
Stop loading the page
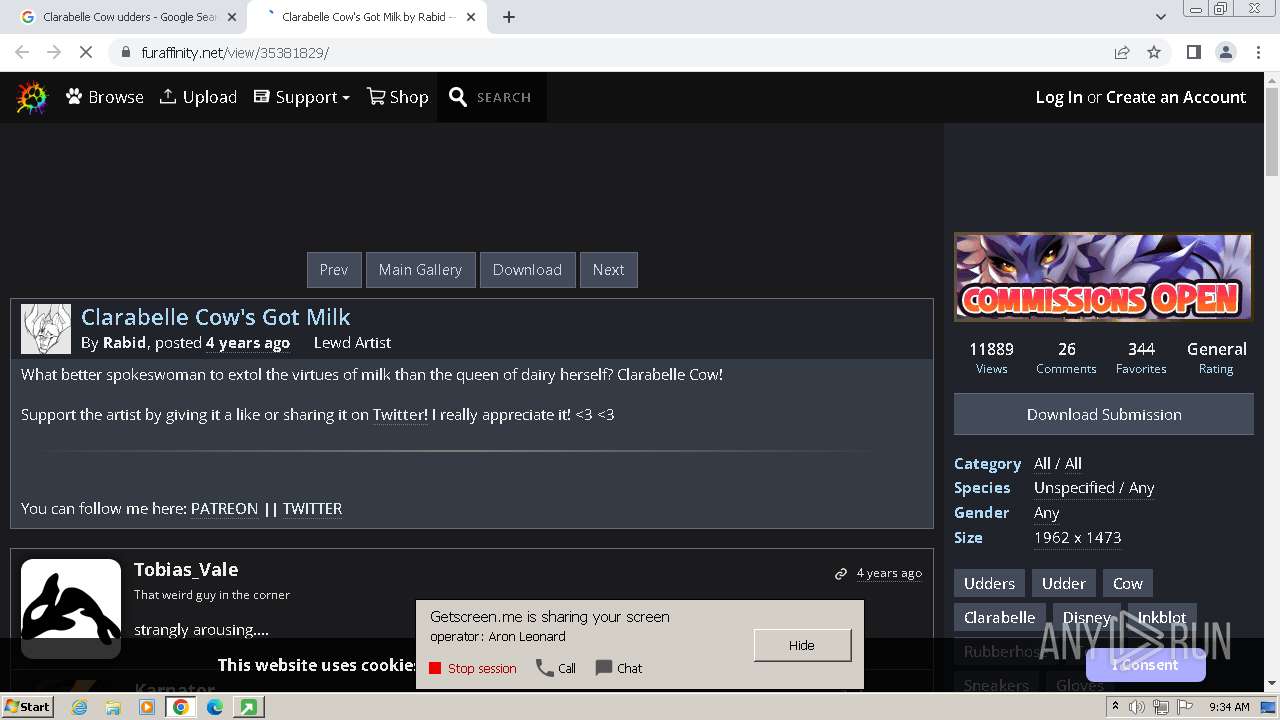[x=86, y=52]
